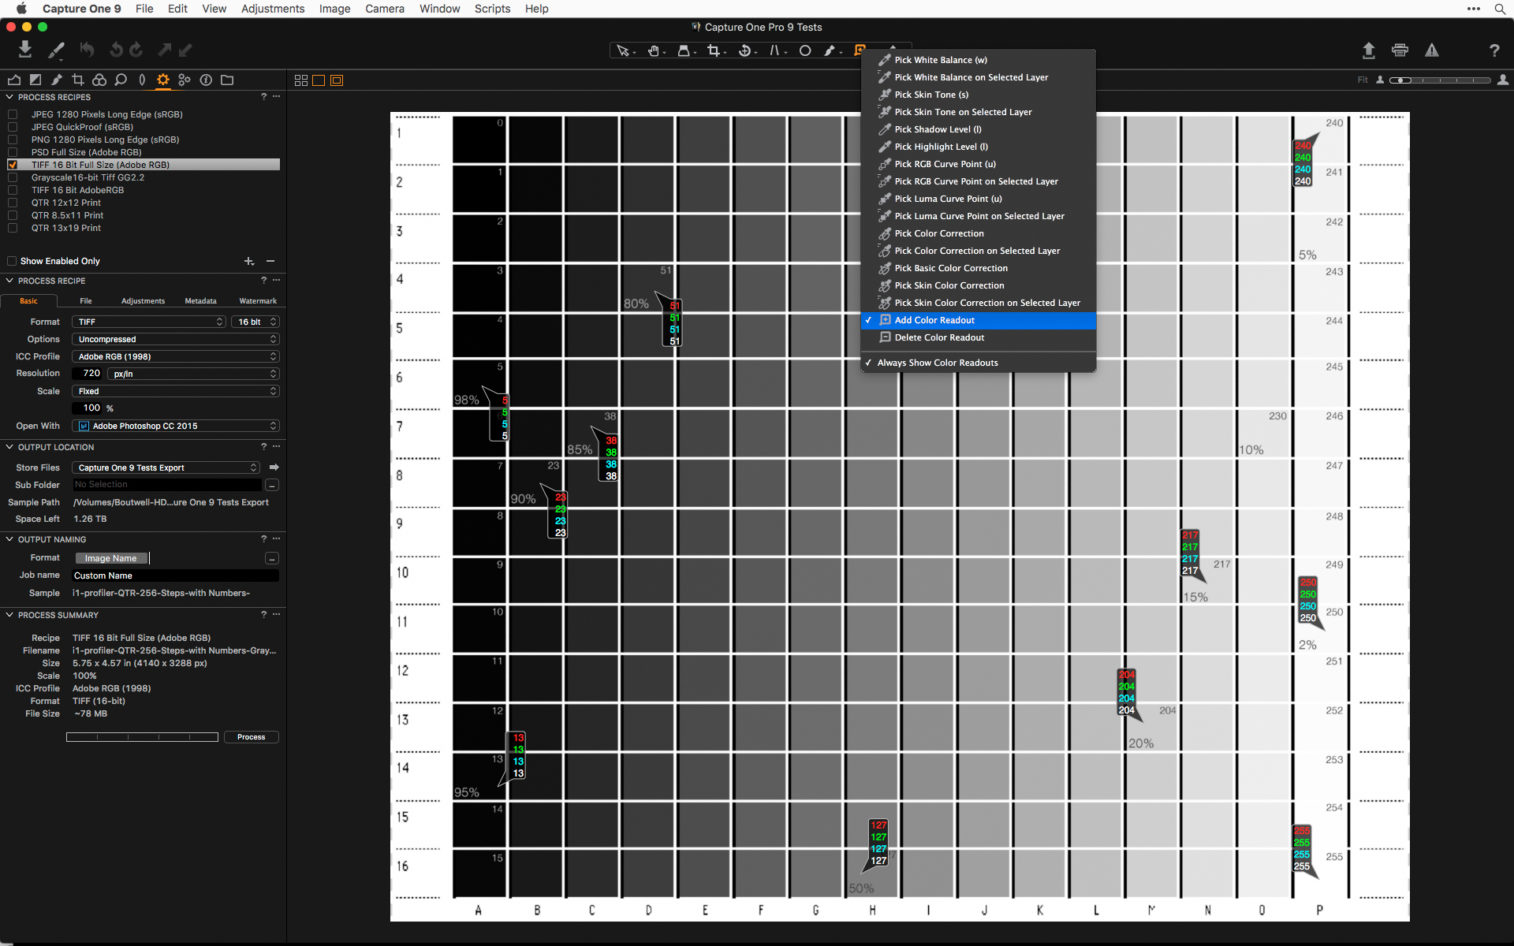Click the Export upload arrow icon

(1368, 50)
